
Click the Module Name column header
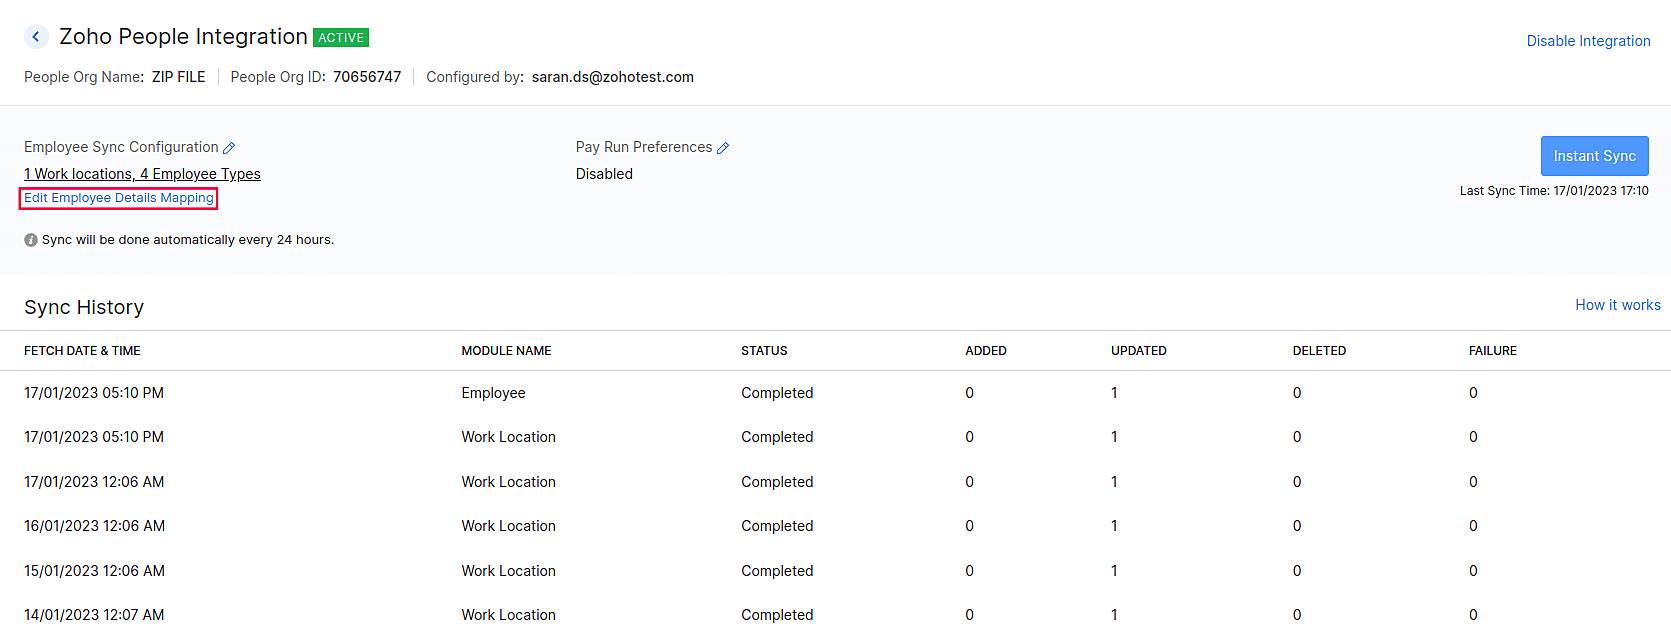pos(506,351)
